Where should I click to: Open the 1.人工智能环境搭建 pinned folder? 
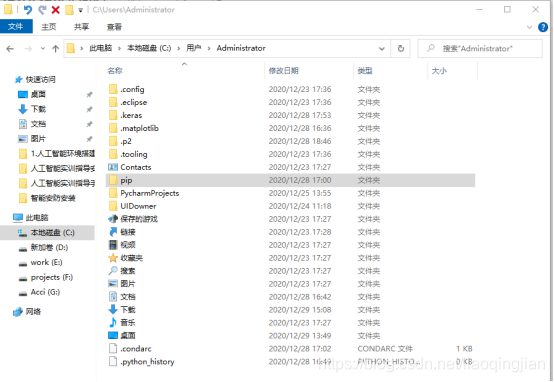pos(57,153)
